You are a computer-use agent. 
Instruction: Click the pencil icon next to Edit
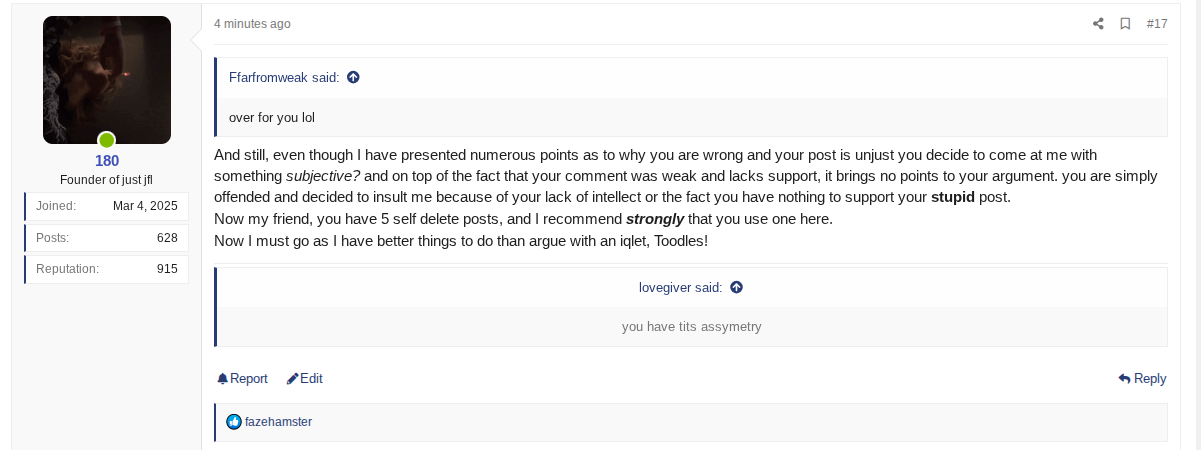click(x=292, y=379)
